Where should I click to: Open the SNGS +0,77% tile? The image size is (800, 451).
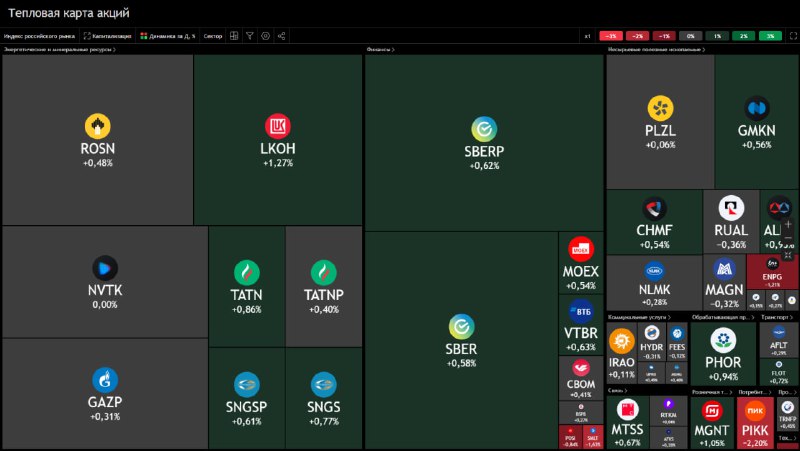324,398
